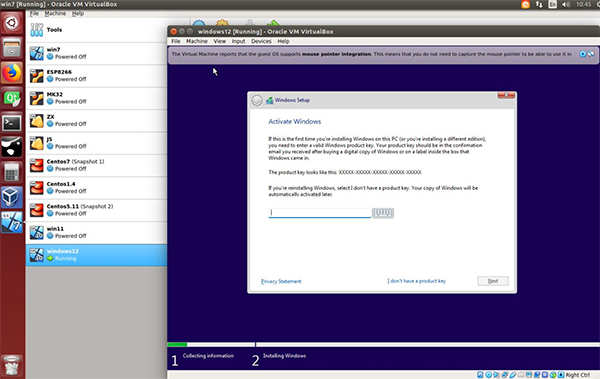Click the back arrow in Windows Setup

[x=257, y=100]
